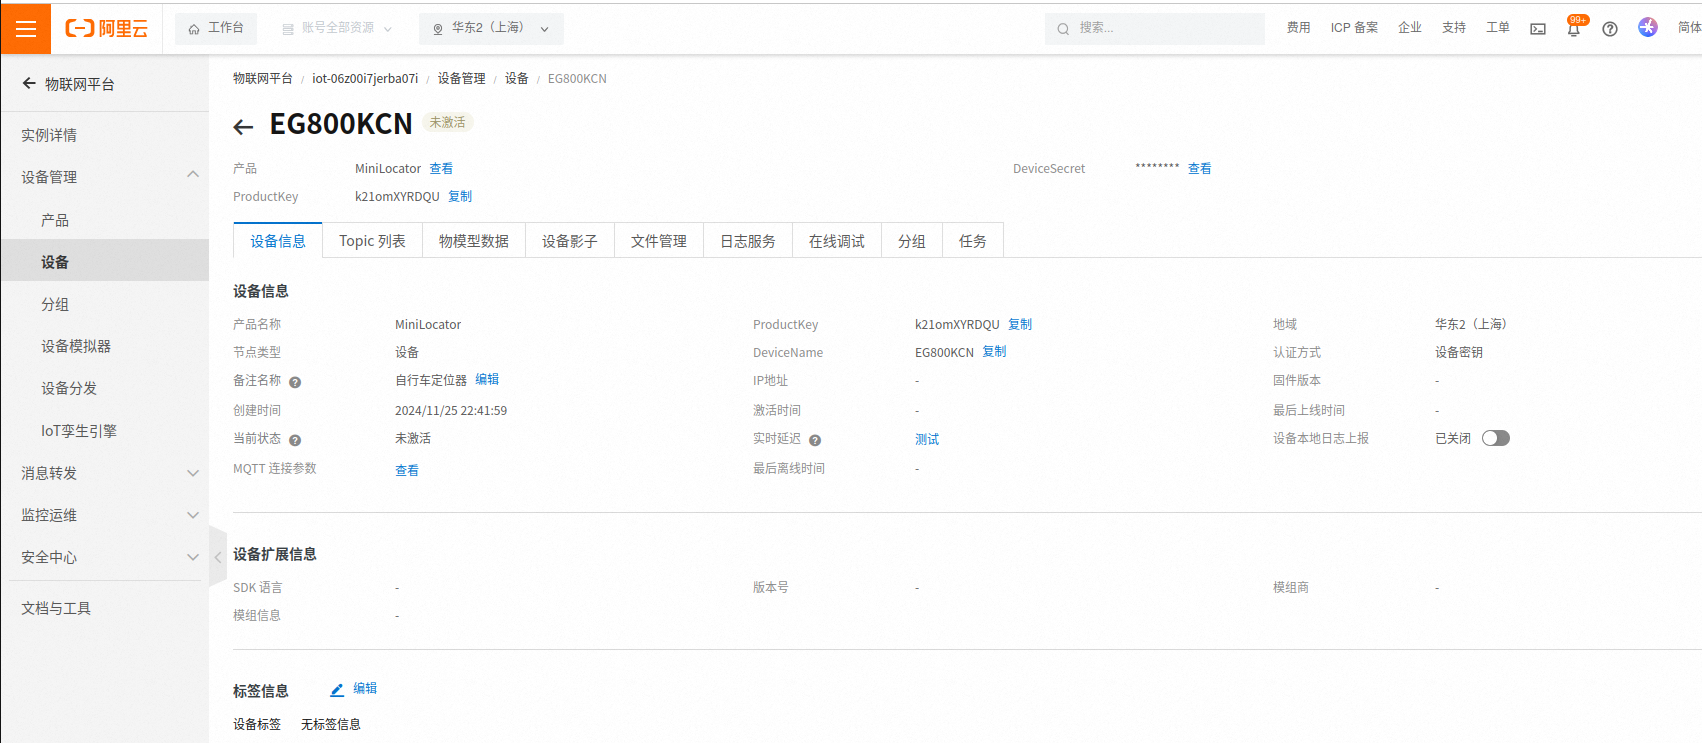This screenshot has height=743, width=1702.
Task: Click back arrow beside EG800KCN title
Action: click(243, 126)
